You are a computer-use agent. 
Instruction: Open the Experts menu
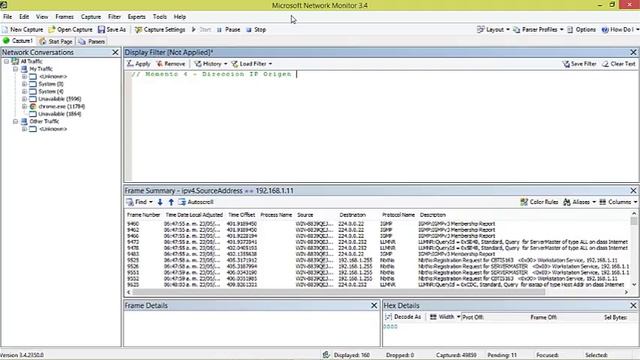(x=136, y=17)
